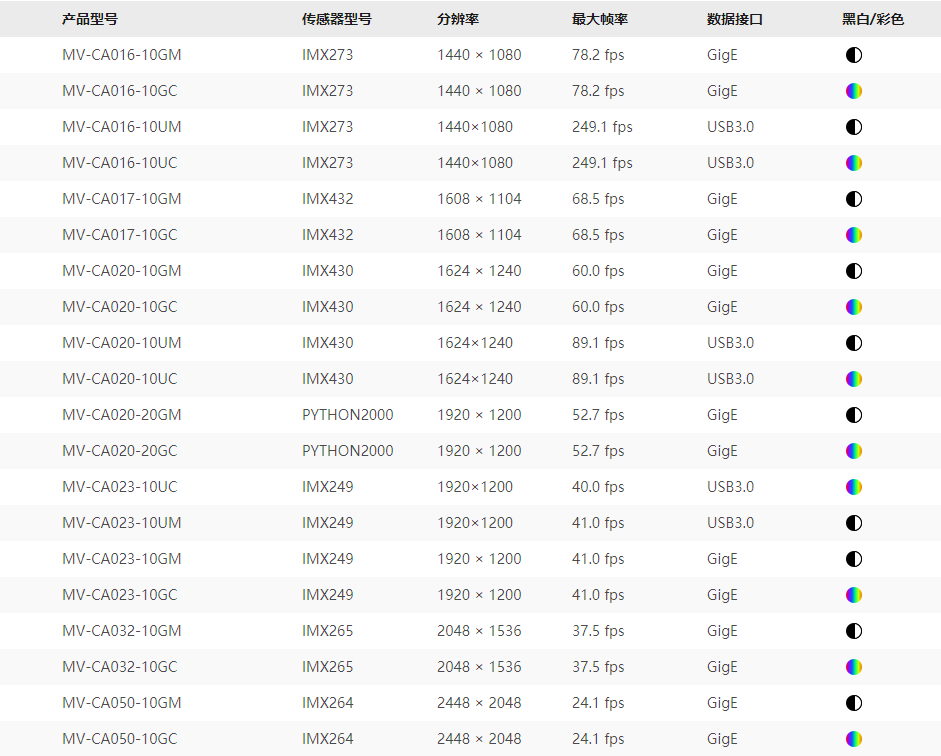Click the 最大帧率 column header
Screen dimensions: 941x756
tap(600, 19)
